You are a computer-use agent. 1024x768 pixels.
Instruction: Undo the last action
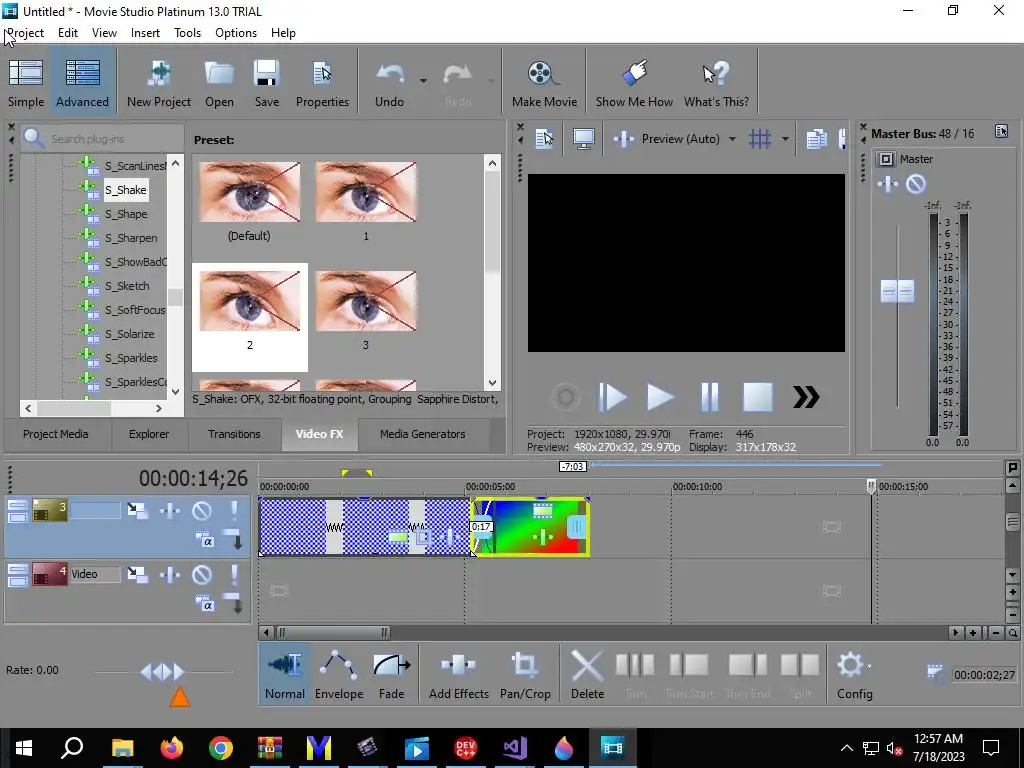[x=389, y=82]
